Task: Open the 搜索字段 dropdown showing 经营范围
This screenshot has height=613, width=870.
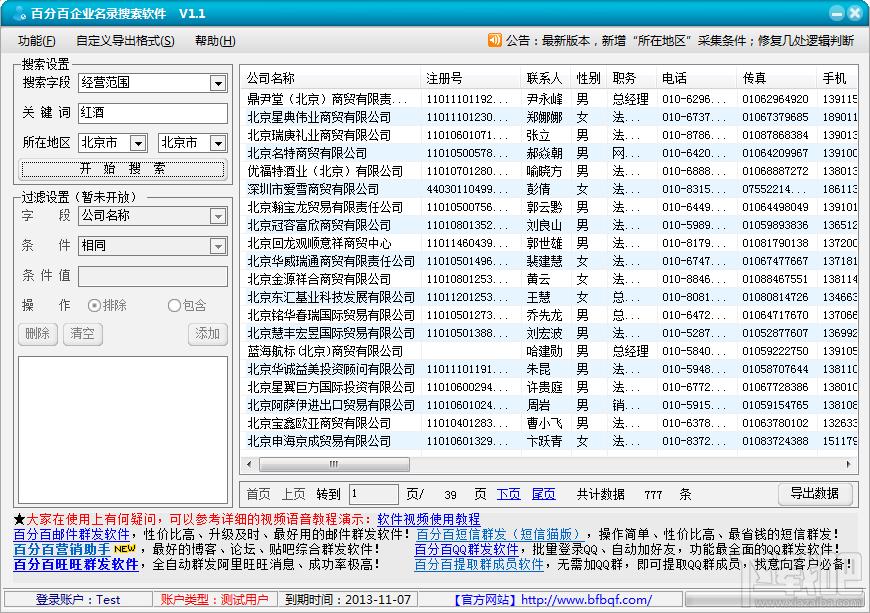Action: coord(218,83)
